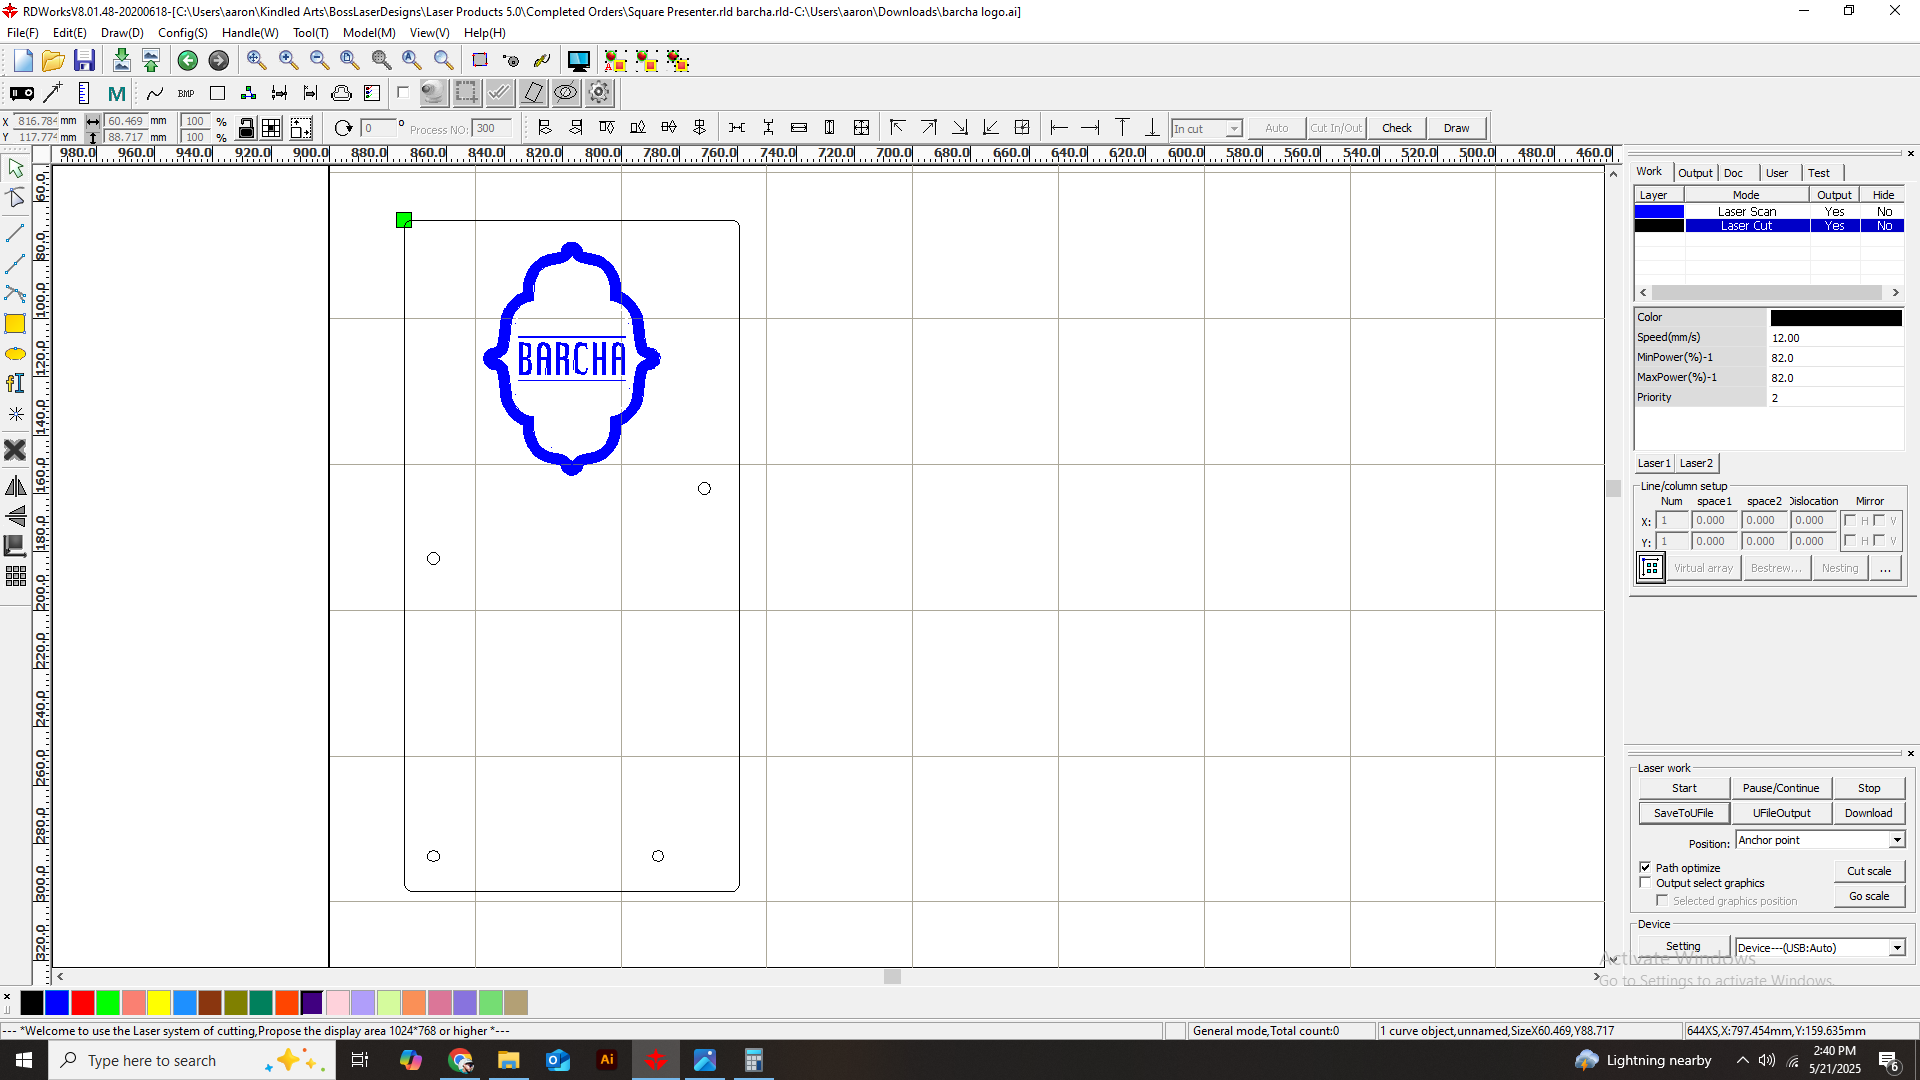Toggle X row Mirror V checkbox
Screen dimensions: 1920x1080
pyautogui.click(x=1879, y=521)
